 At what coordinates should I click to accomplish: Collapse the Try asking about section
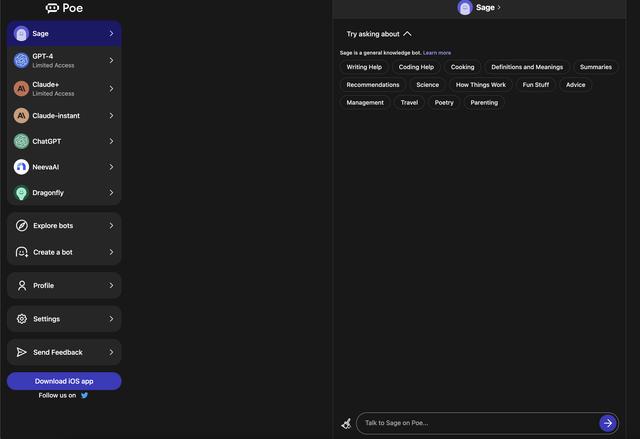coord(407,34)
